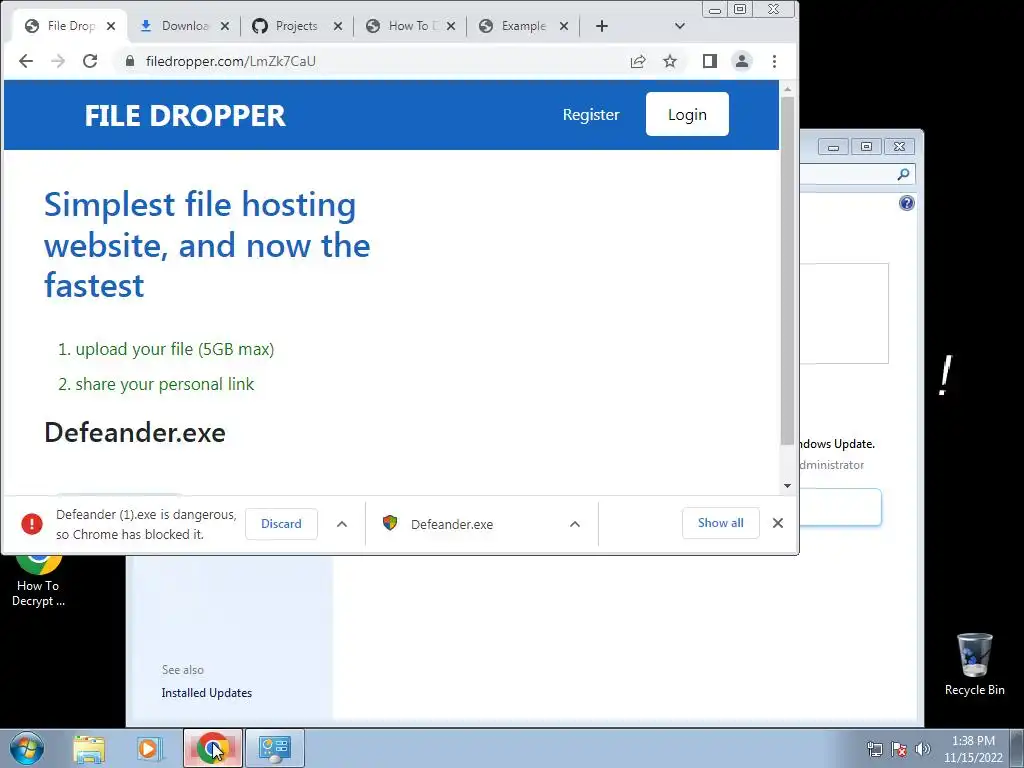Image resolution: width=1024 pixels, height=768 pixels.
Task: Close the downloads bar
Action: [778, 523]
